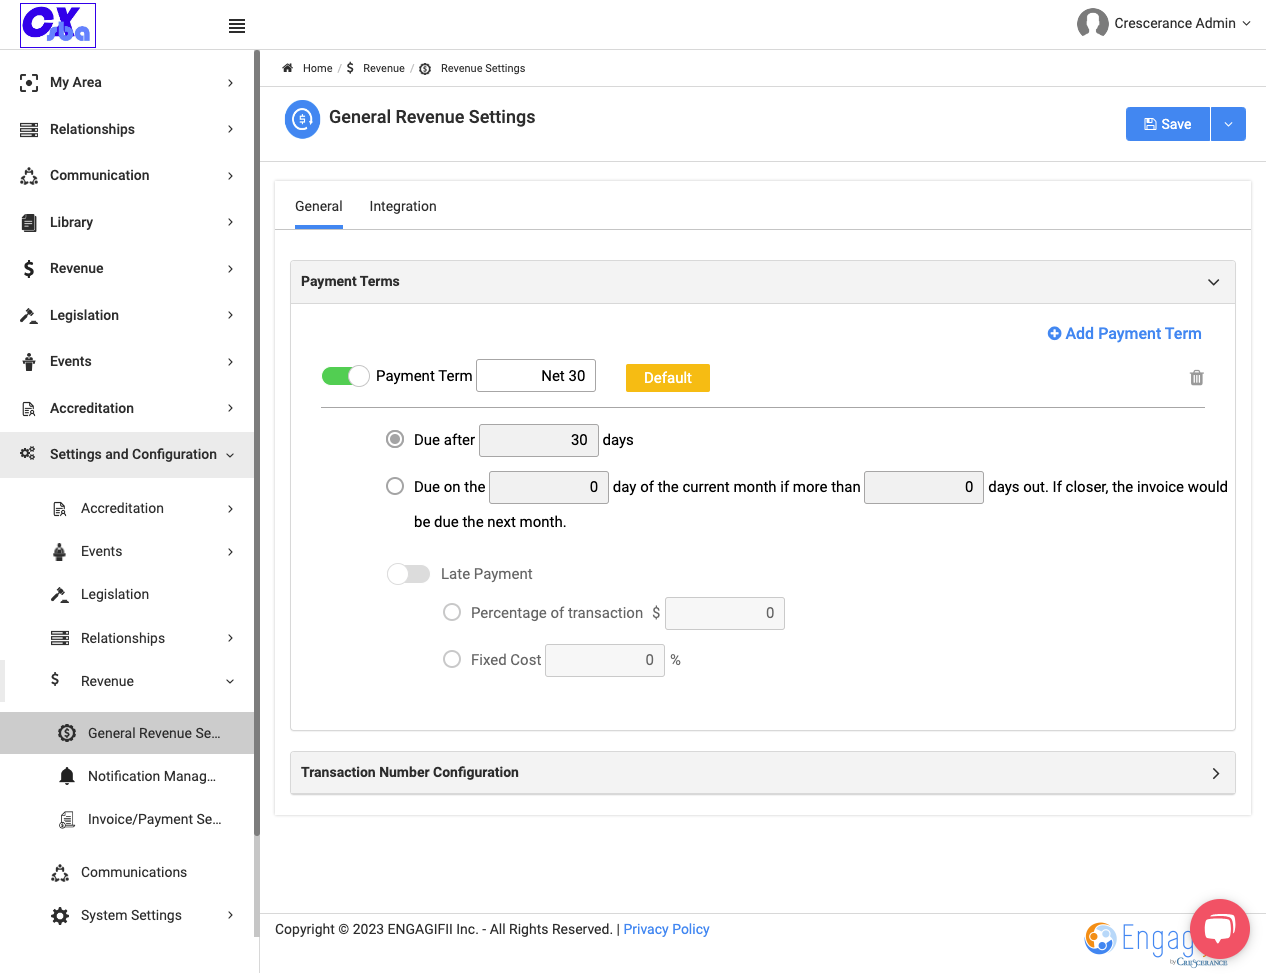Expand the Library menu chevron
1266x975 pixels.
click(x=230, y=222)
